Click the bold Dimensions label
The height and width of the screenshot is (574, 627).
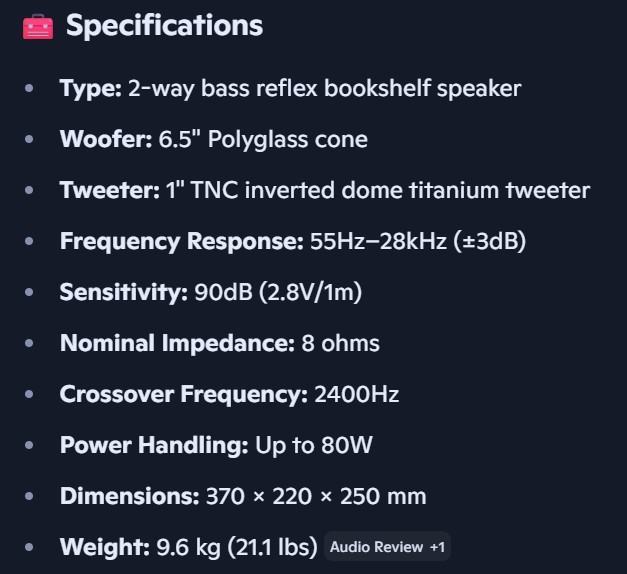[129, 496]
